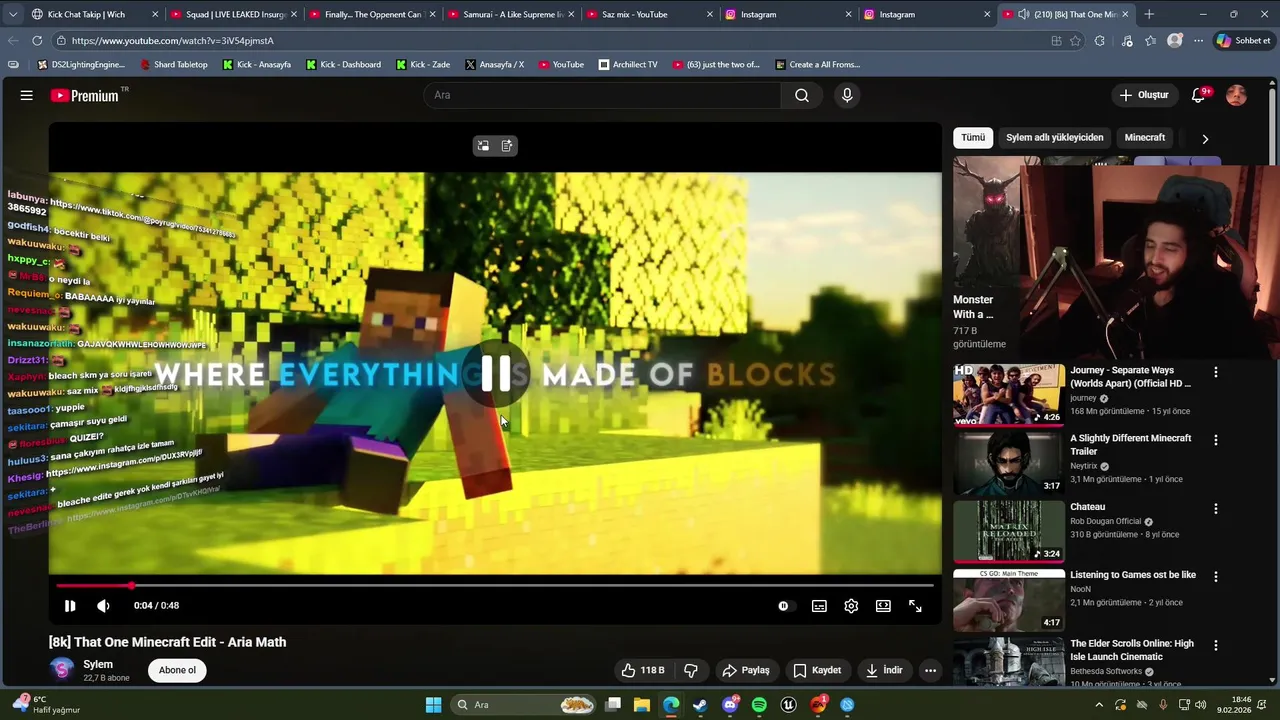Open options for A Slightly Different Minecraft Trailer
Image resolution: width=1280 pixels, height=720 pixels.
click(1216, 440)
